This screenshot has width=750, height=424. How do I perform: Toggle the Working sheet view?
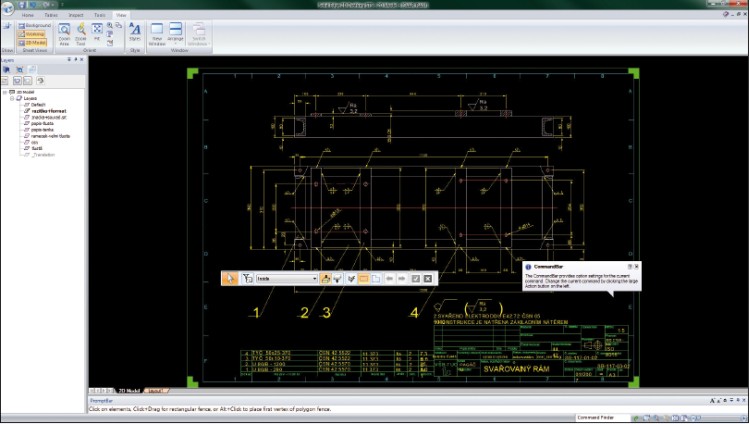coord(33,32)
